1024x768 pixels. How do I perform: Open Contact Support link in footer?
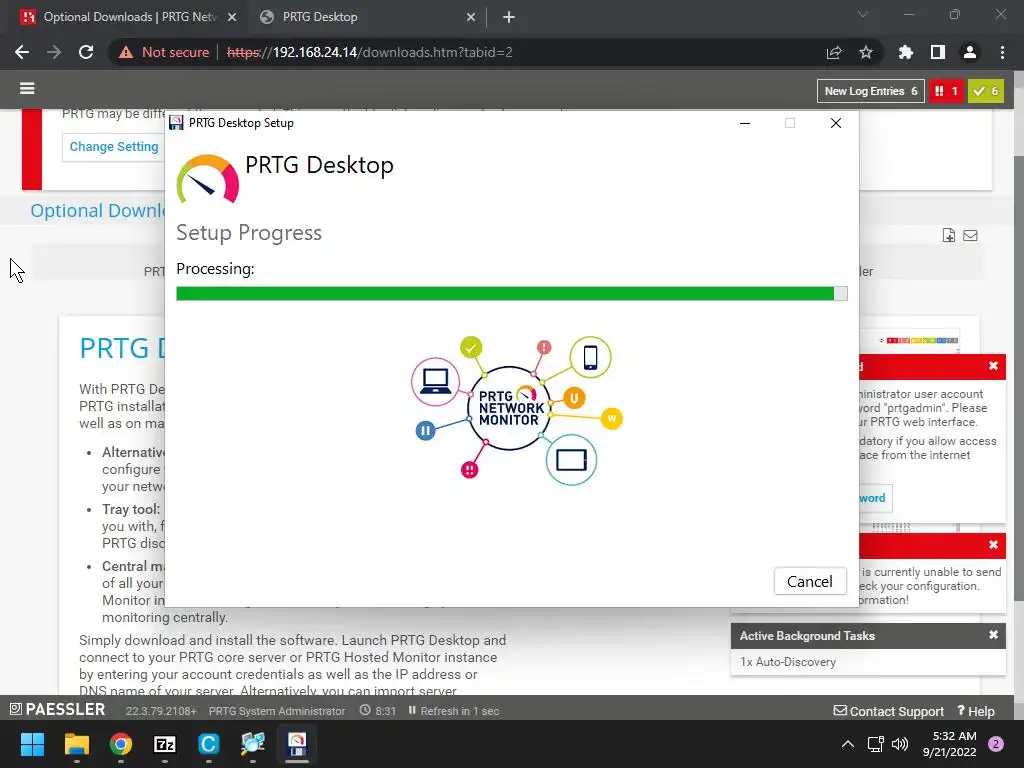(889, 711)
